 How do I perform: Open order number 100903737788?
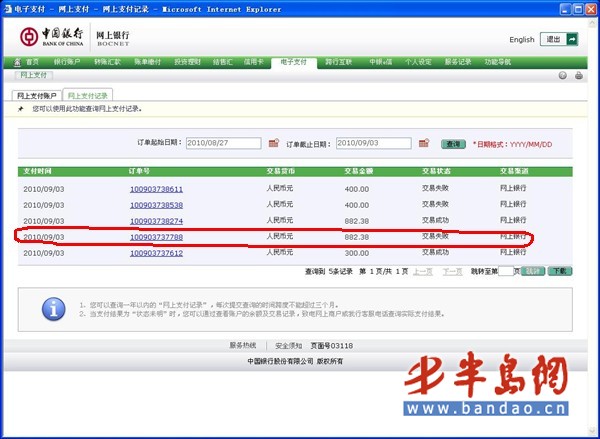click(x=156, y=237)
